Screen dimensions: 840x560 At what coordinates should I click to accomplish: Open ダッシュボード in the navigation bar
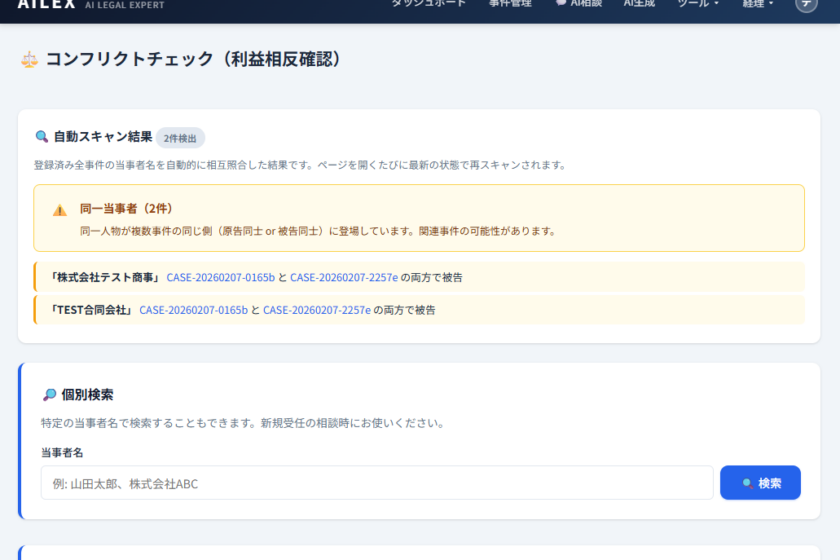click(x=428, y=4)
